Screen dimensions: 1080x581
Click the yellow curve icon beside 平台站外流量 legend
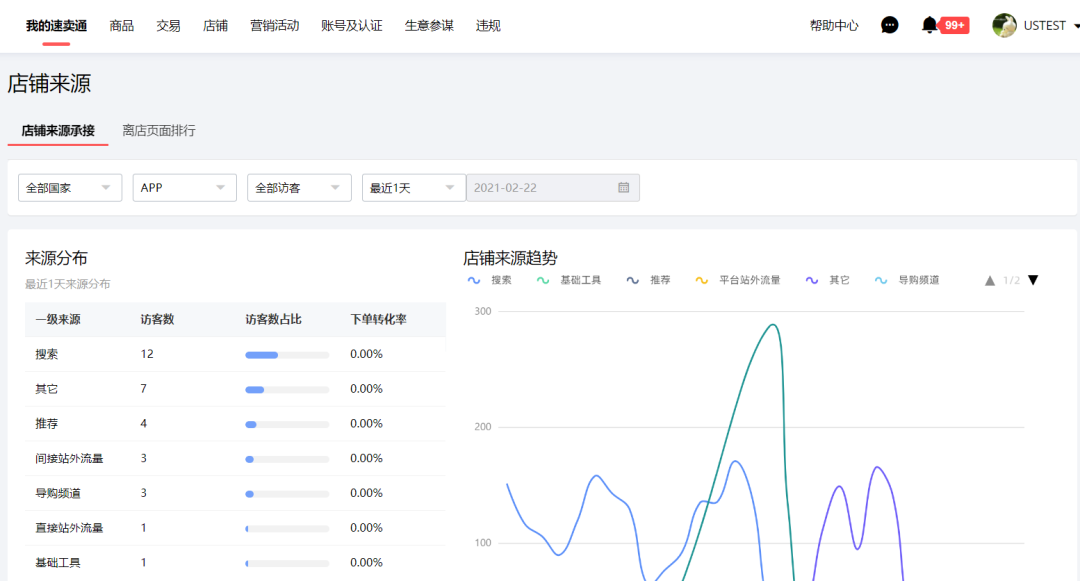(x=701, y=280)
